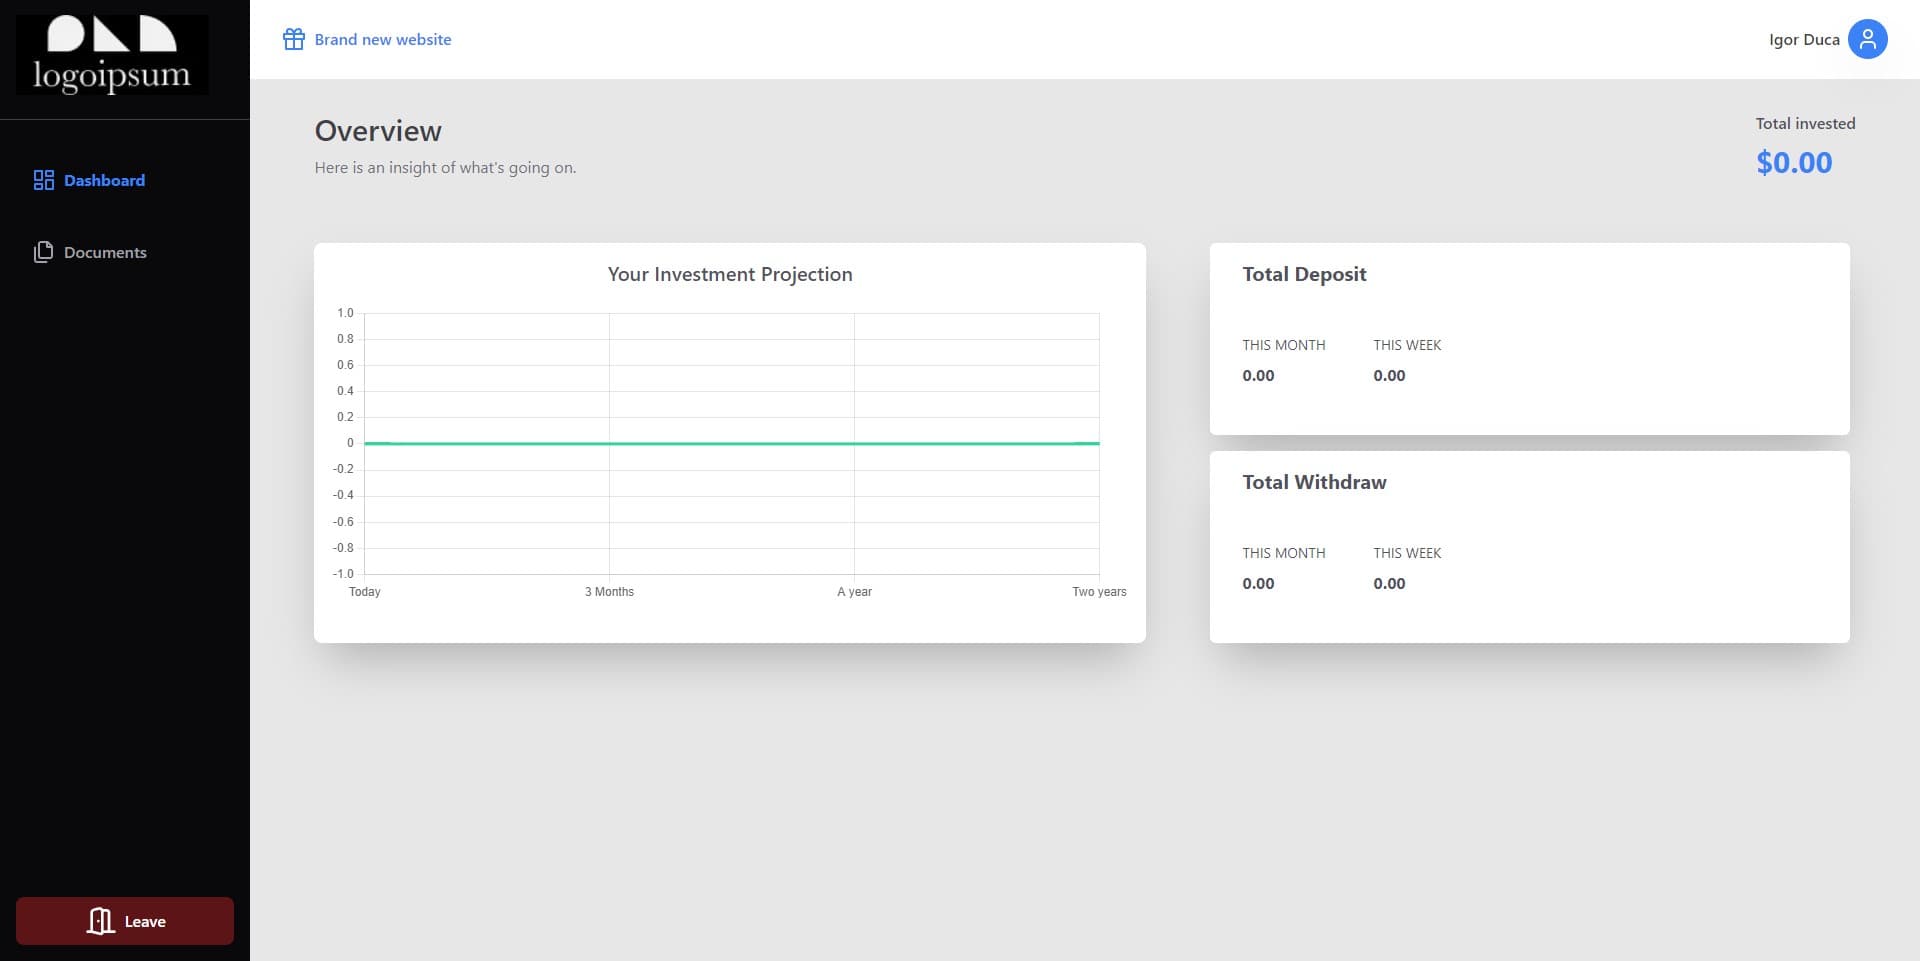1920x961 pixels.
Task: Click THIS WEEK under Total Deposit
Action: (1407, 345)
